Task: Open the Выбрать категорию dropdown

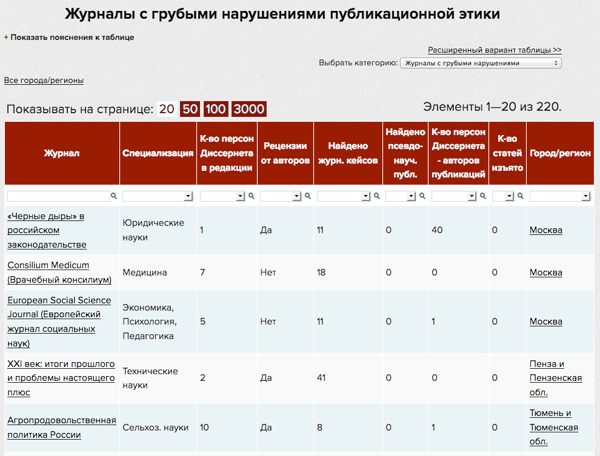Action: point(480,63)
